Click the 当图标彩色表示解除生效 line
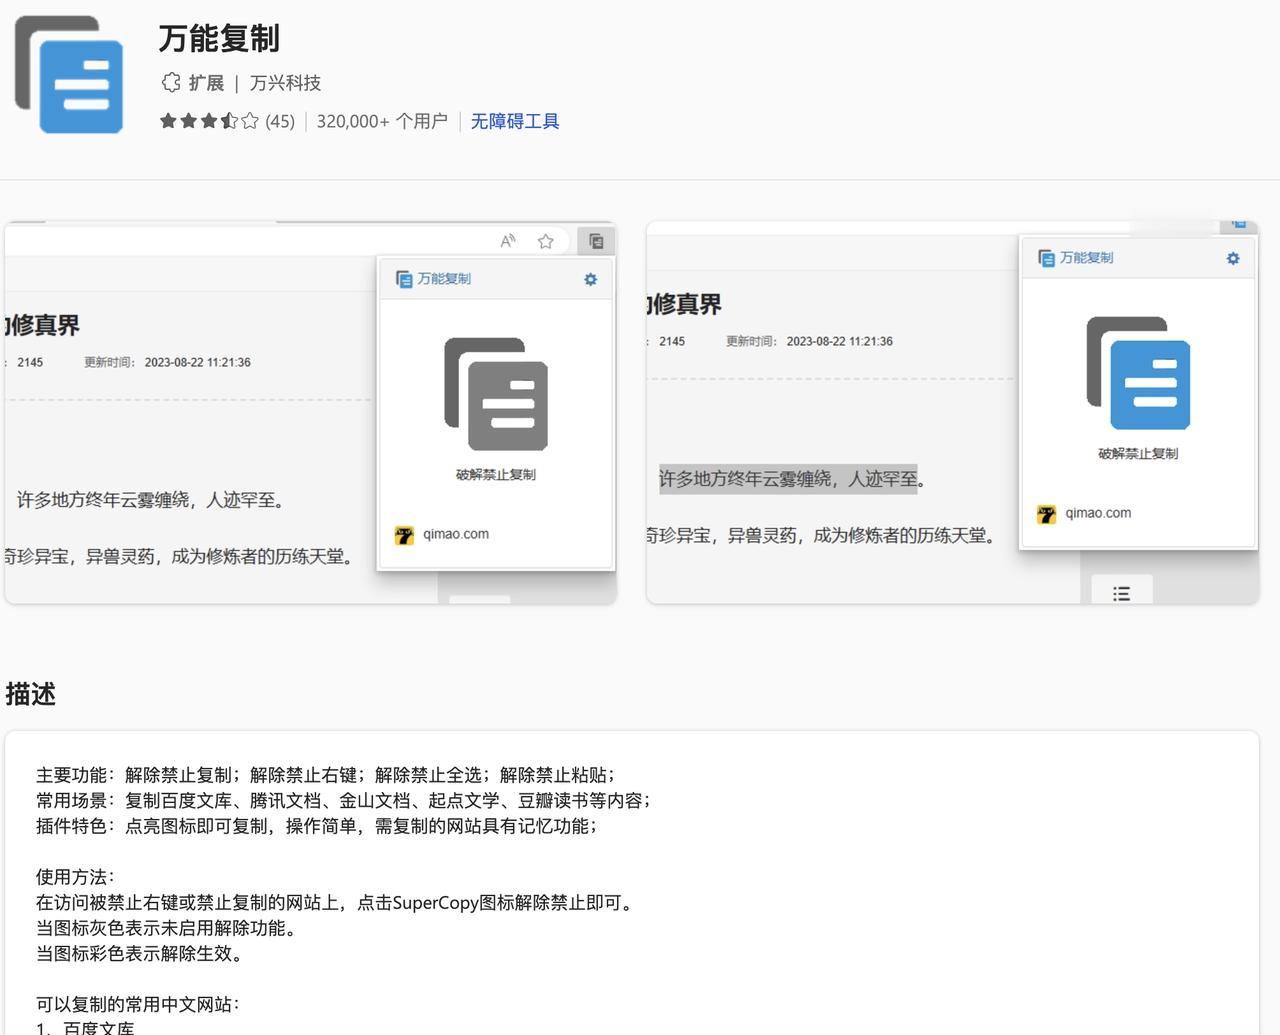 pos(140,953)
